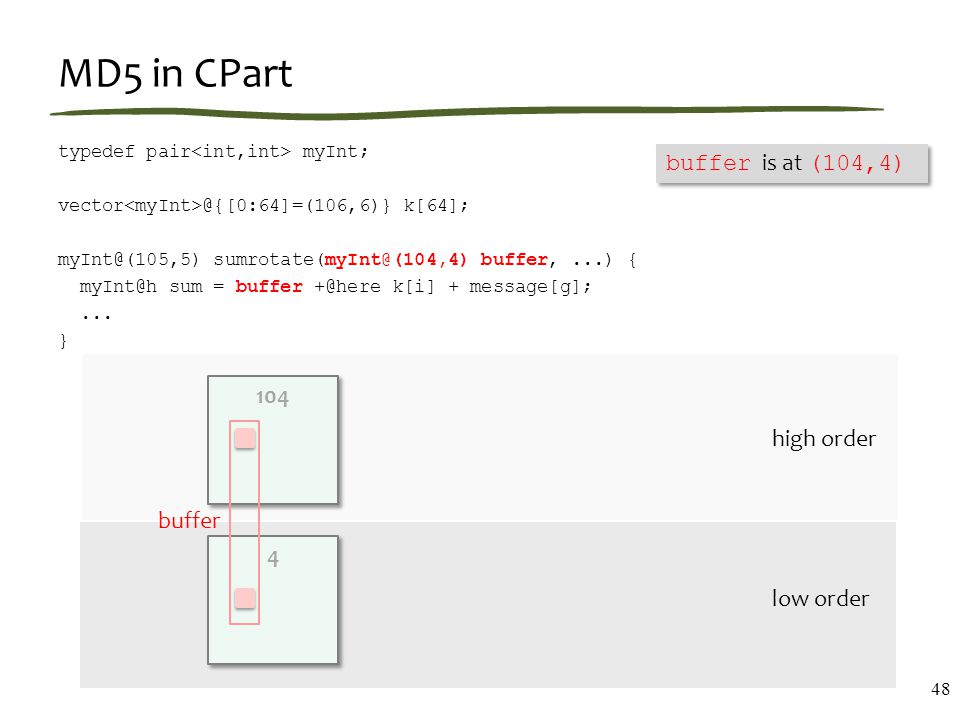Screen dimensions: 960x720
Task: Select the pink square inside box 104
Action: click(x=245, y=438)
